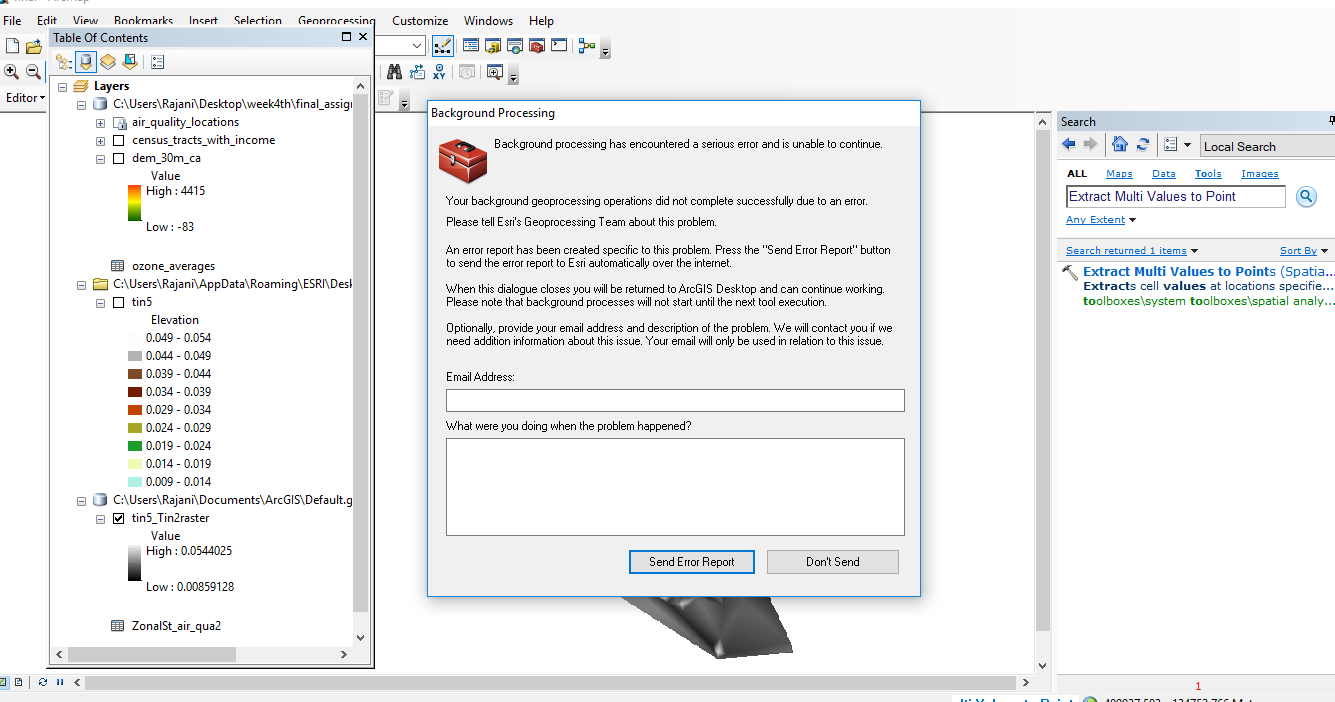This screenshot has width=1335, height=702.
Task: Open the Sort By dropdown
Action: [1304, 251]
